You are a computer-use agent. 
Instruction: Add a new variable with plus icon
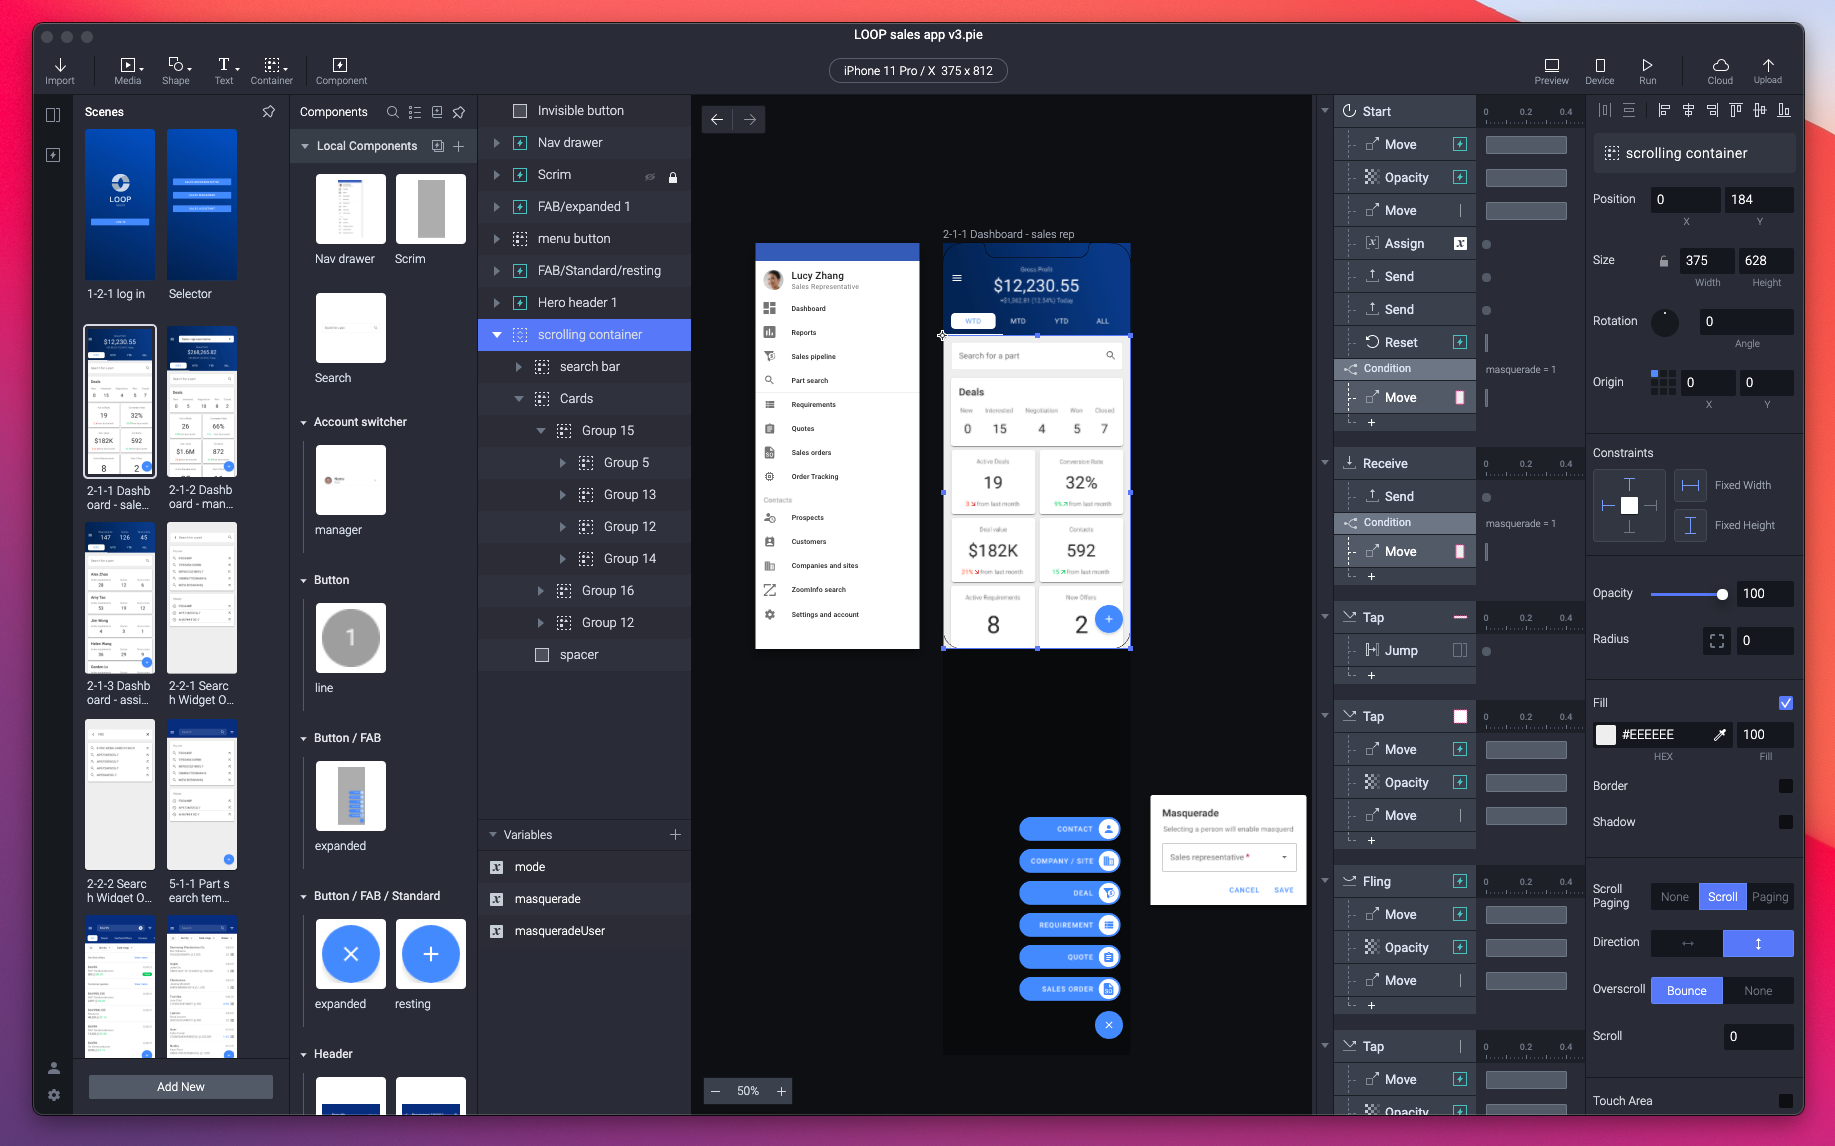pos(675,834)
